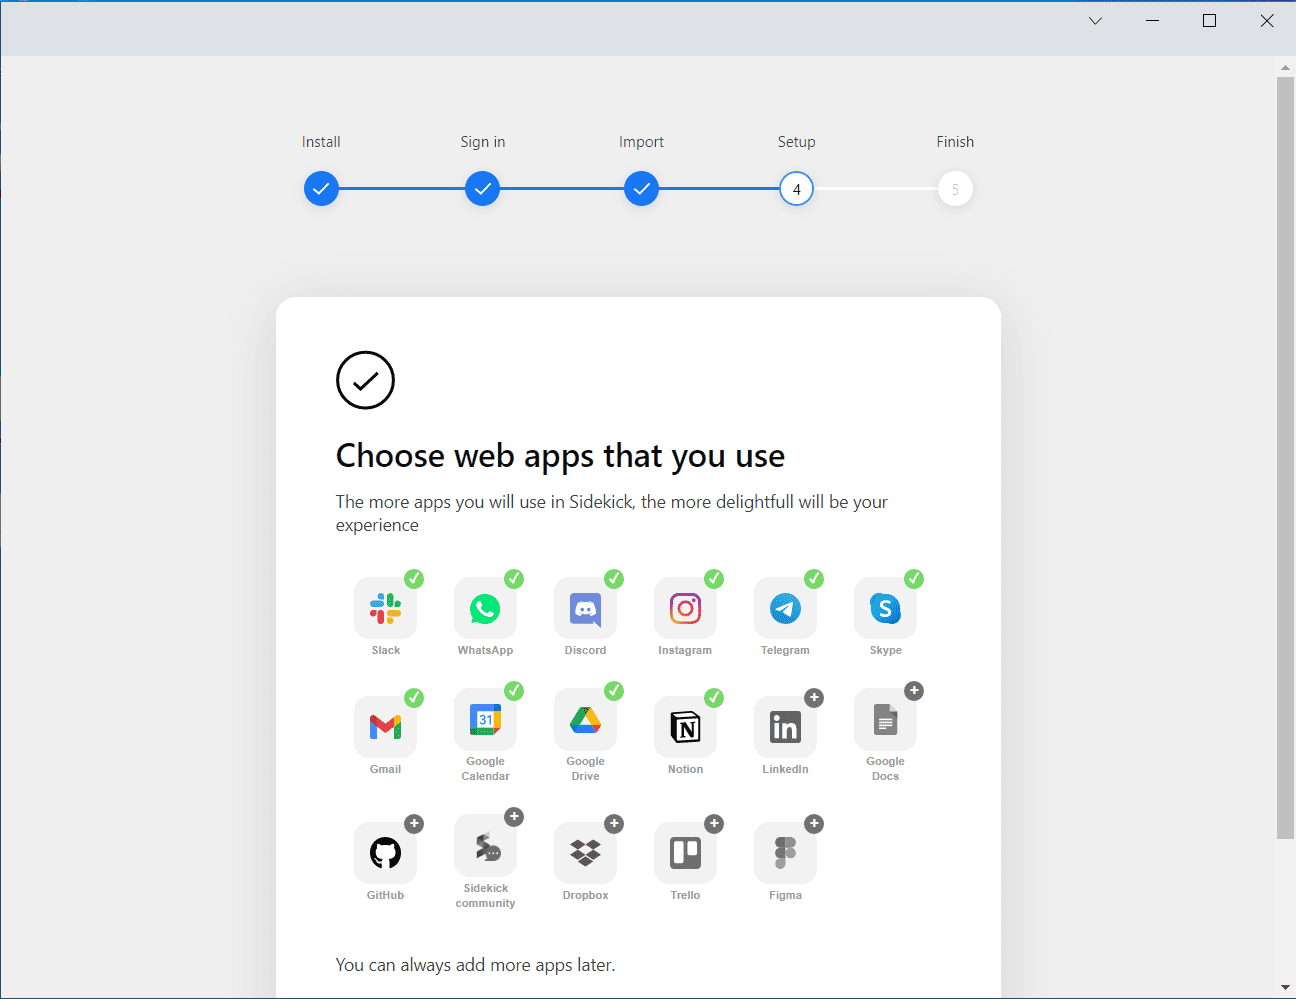Choose the Notion app icon
This screenshot has width=1296, height=999.
685,727
